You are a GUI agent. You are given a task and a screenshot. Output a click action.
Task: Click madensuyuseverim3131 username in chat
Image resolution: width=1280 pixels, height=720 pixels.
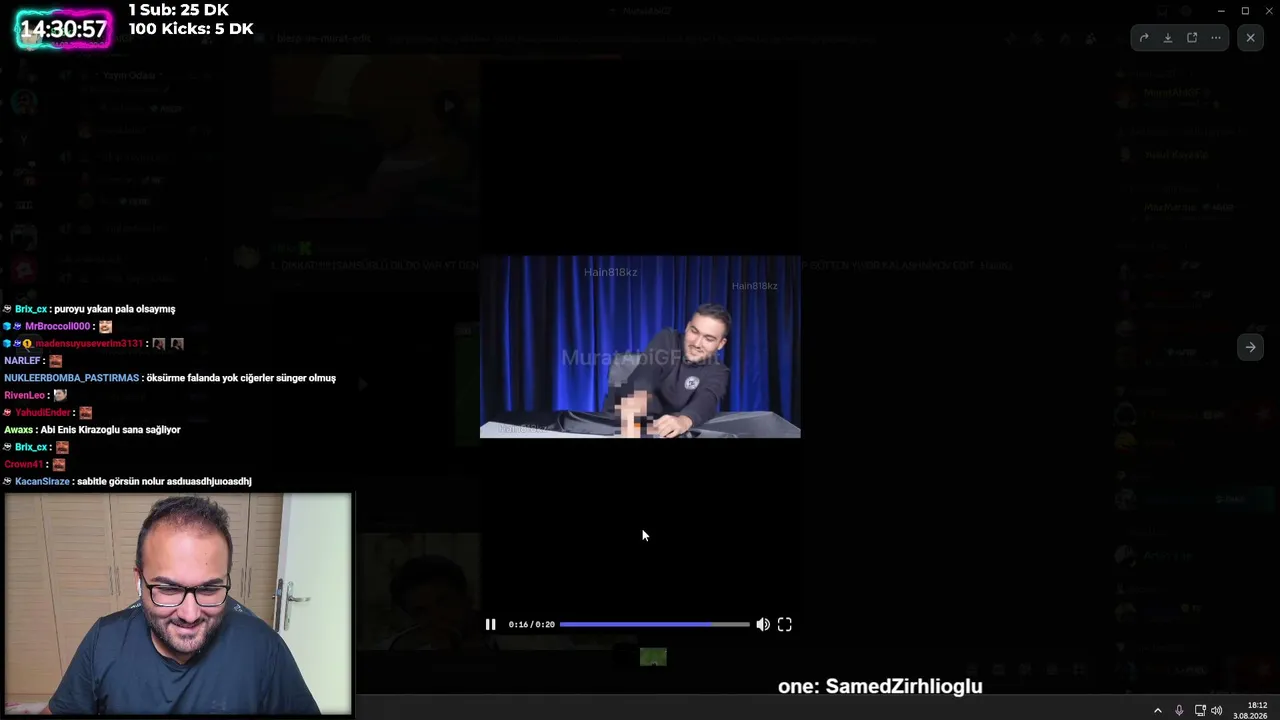click(x=89, y=344)
